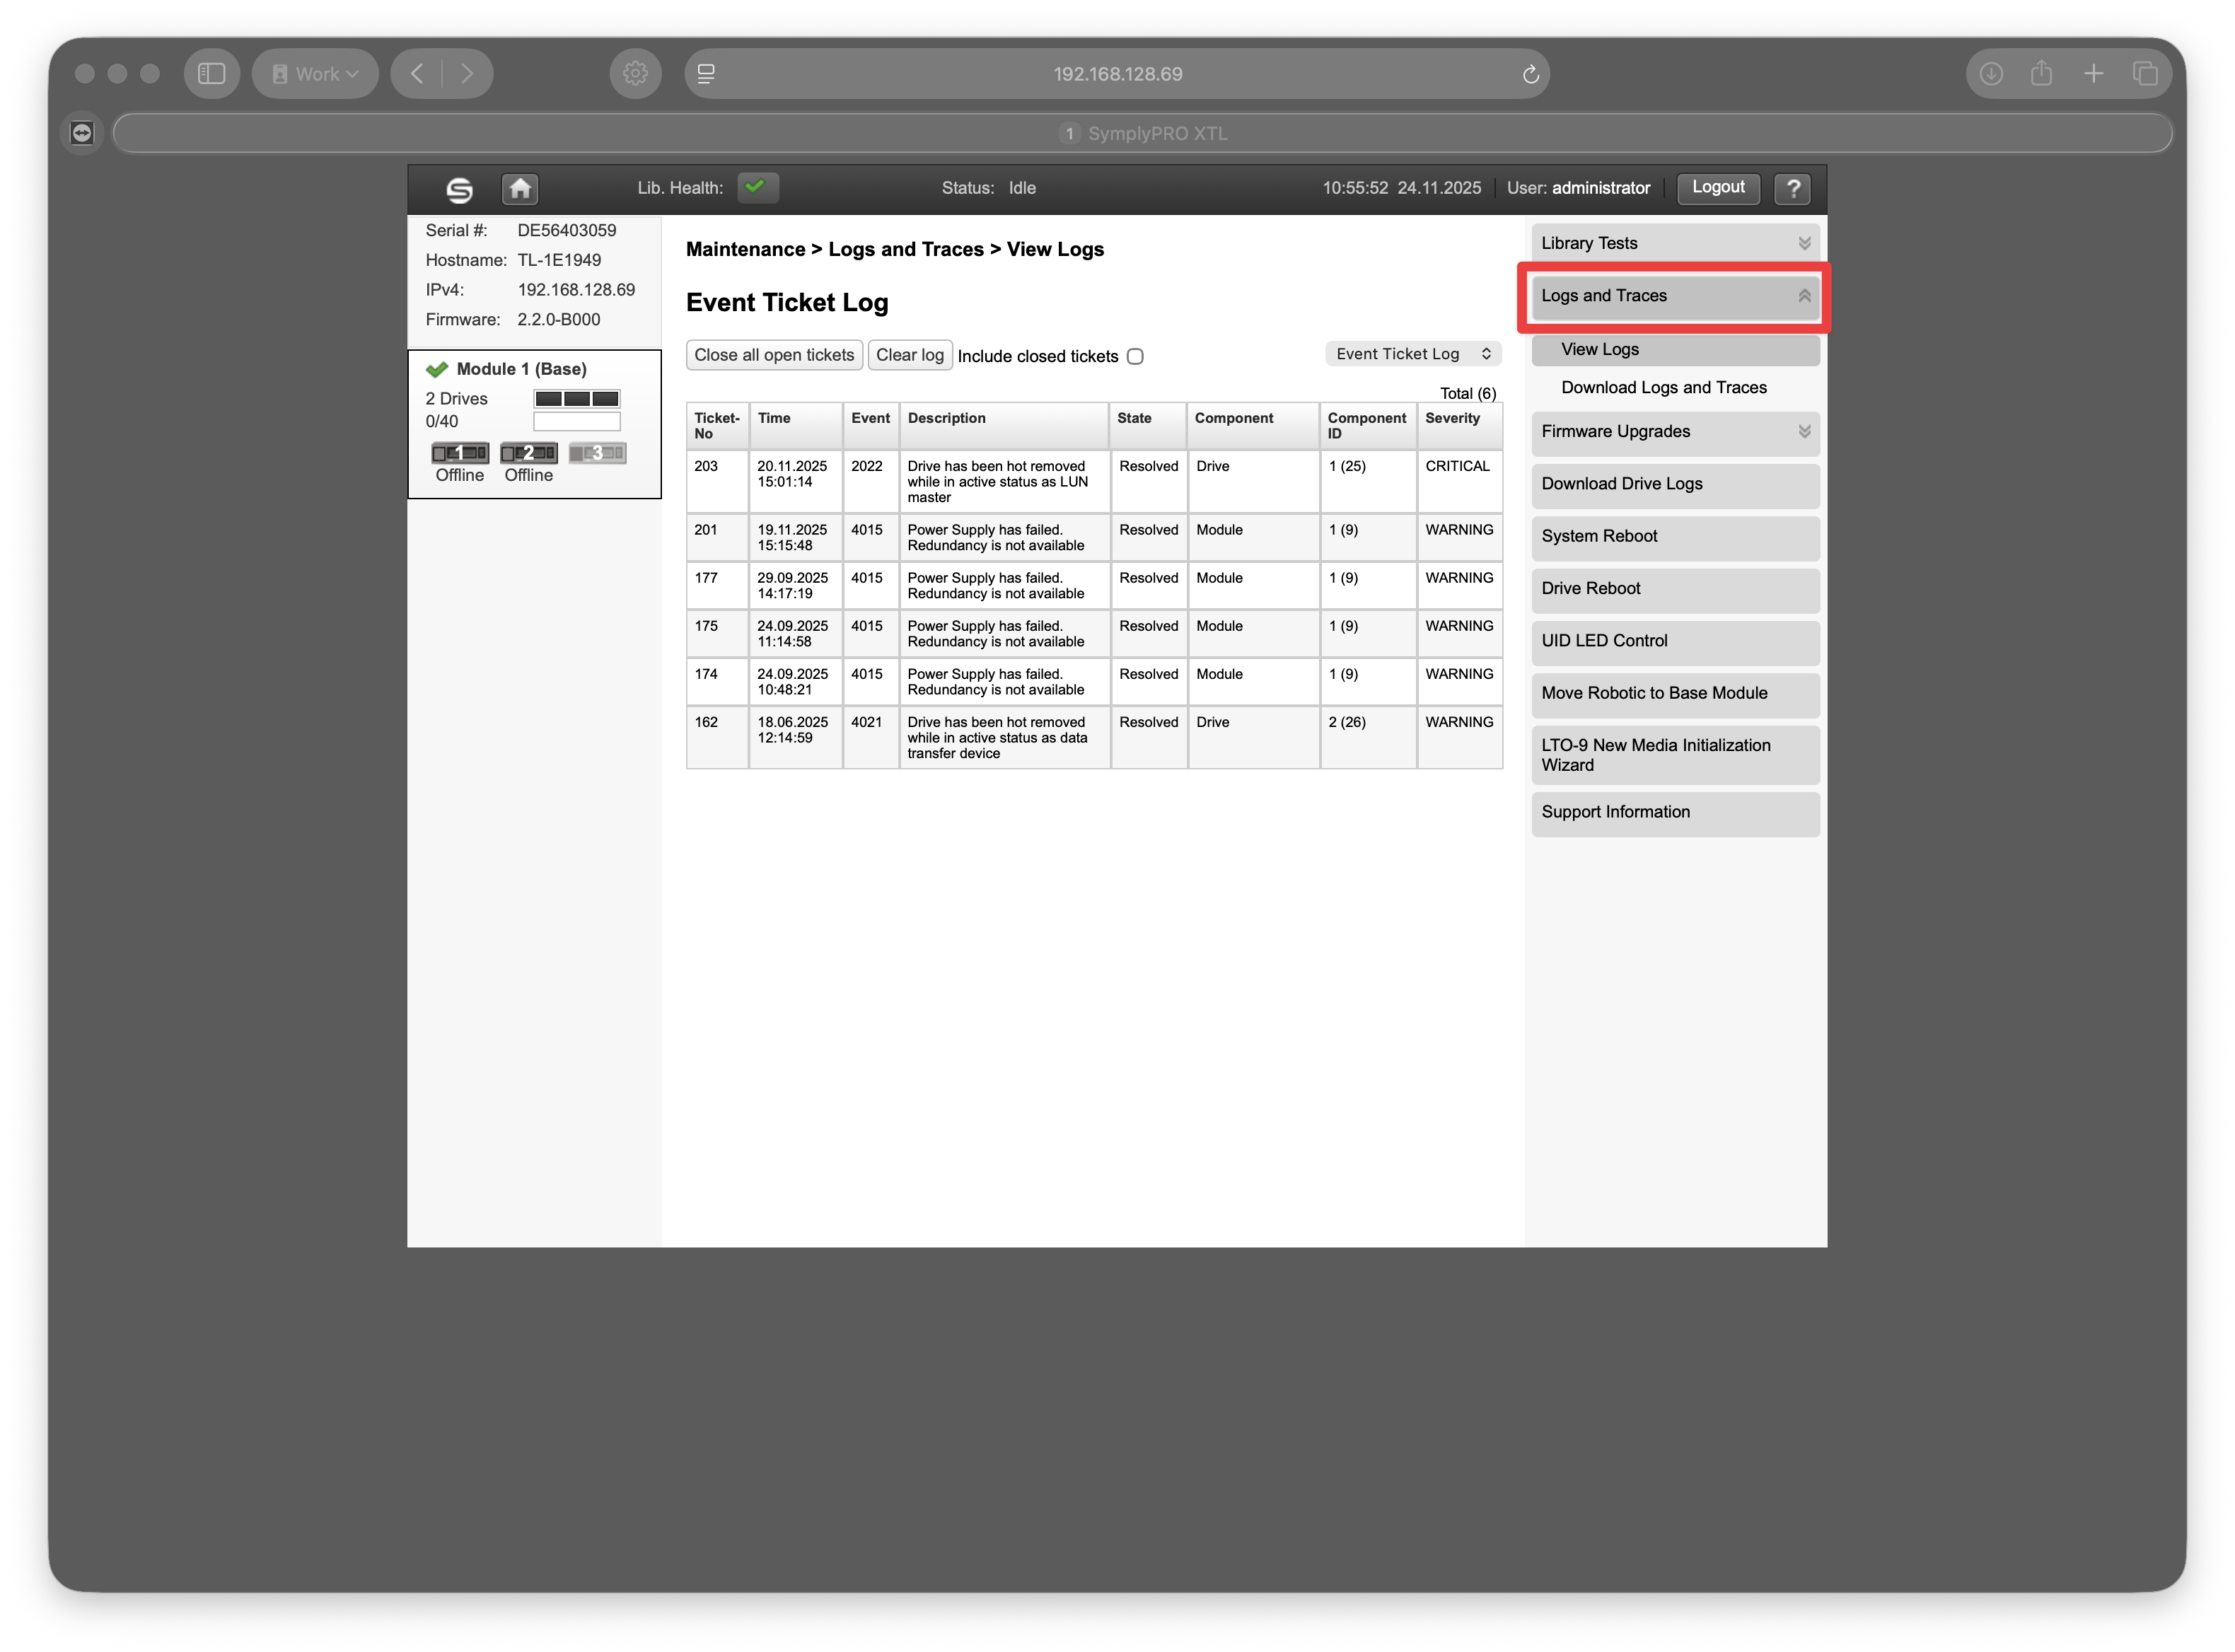Collapse the Logs and Traces section
This screenshot has height=1652, width=2235.
point(1674,296)
